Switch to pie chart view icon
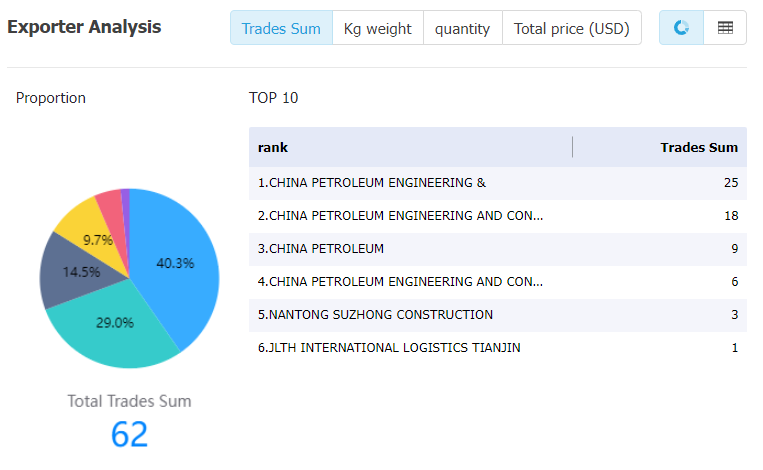763x470 pixels. point(681,28)
